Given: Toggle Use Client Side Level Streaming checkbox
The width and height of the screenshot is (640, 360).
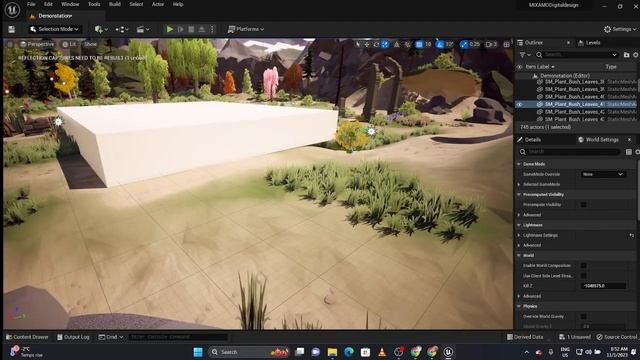Looking at the screenshot, I should 584,276.
